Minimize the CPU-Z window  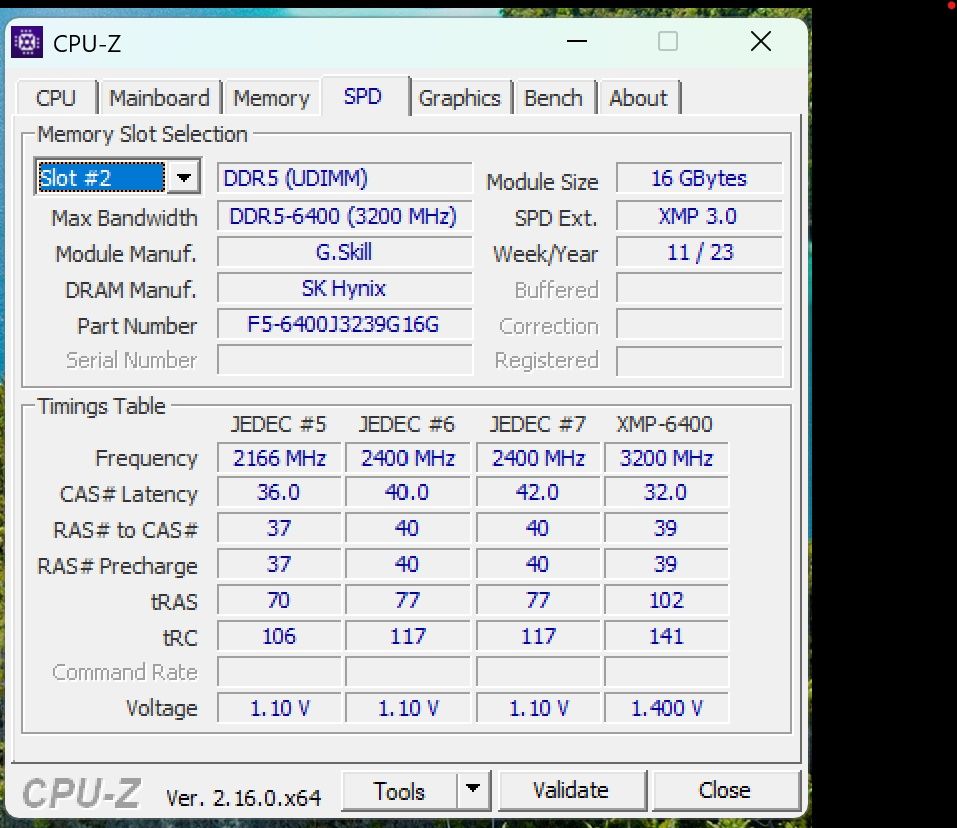(577, 41)
